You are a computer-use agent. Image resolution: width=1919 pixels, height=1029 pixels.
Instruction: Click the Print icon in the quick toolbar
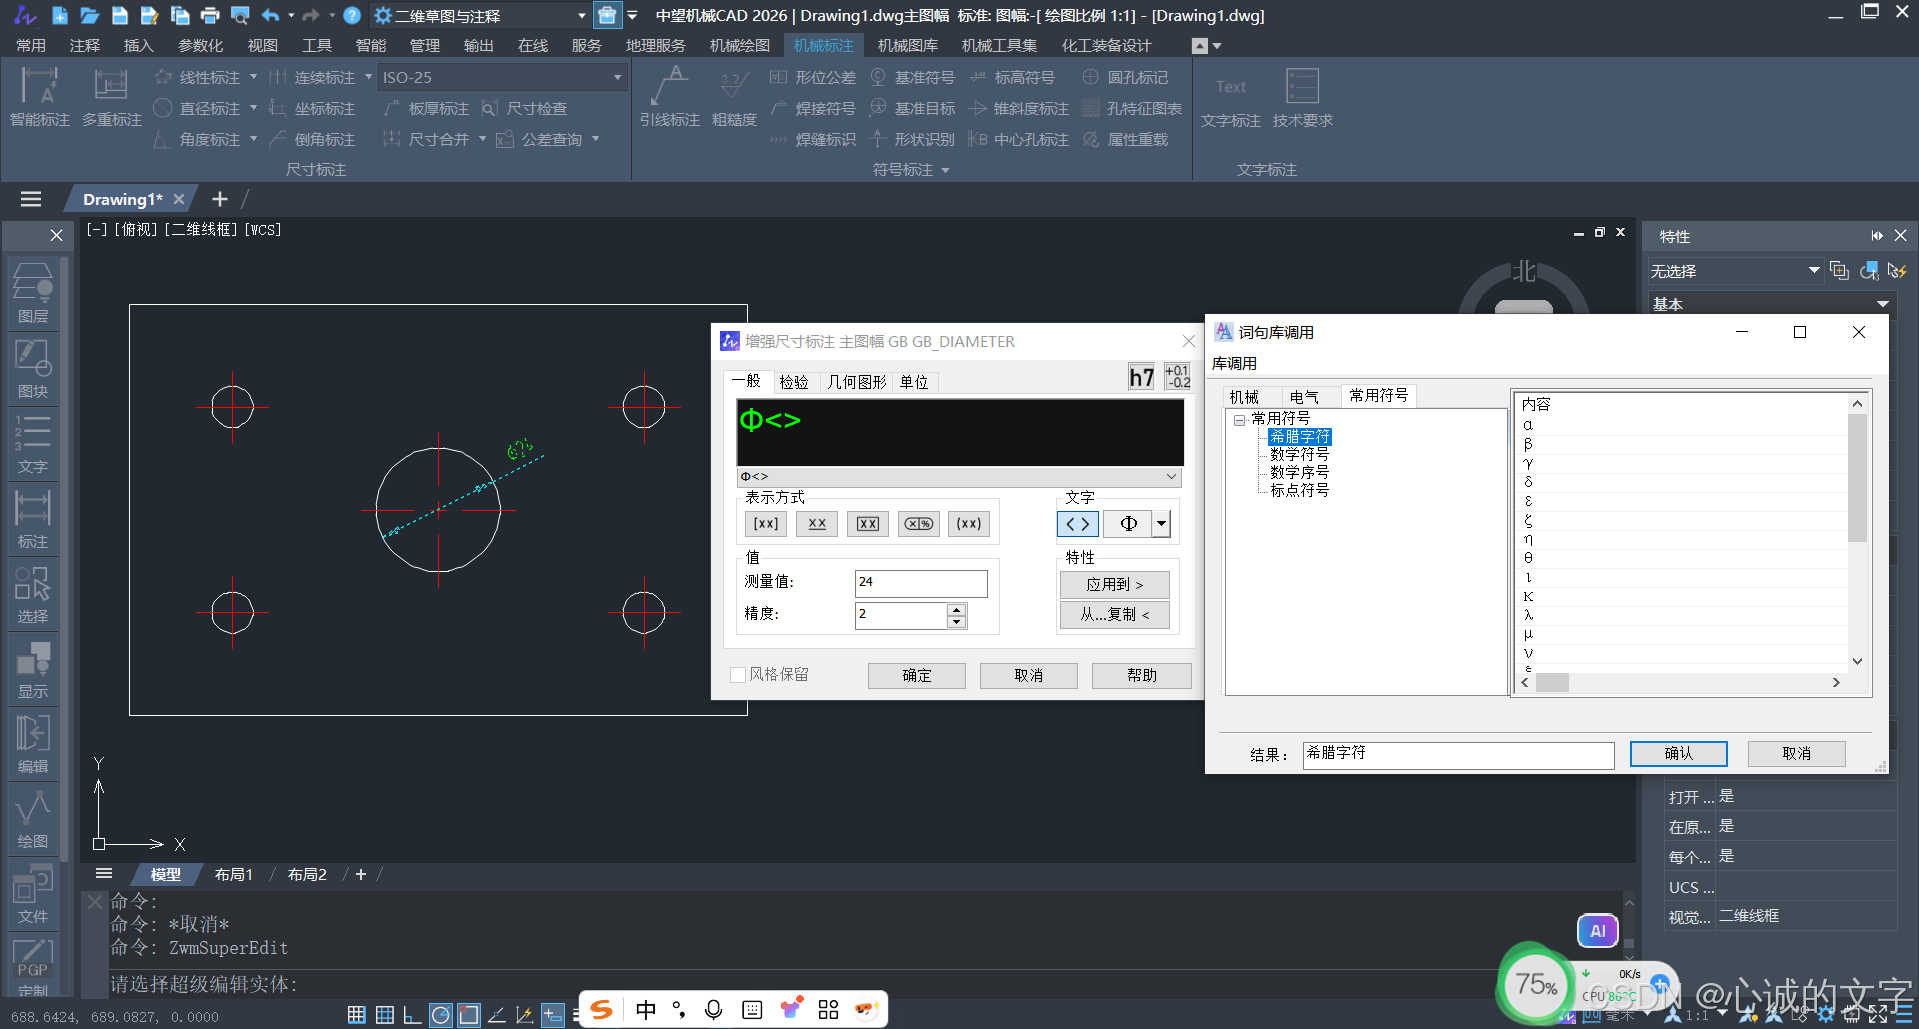pyautogui.click(x=210, y=15)
